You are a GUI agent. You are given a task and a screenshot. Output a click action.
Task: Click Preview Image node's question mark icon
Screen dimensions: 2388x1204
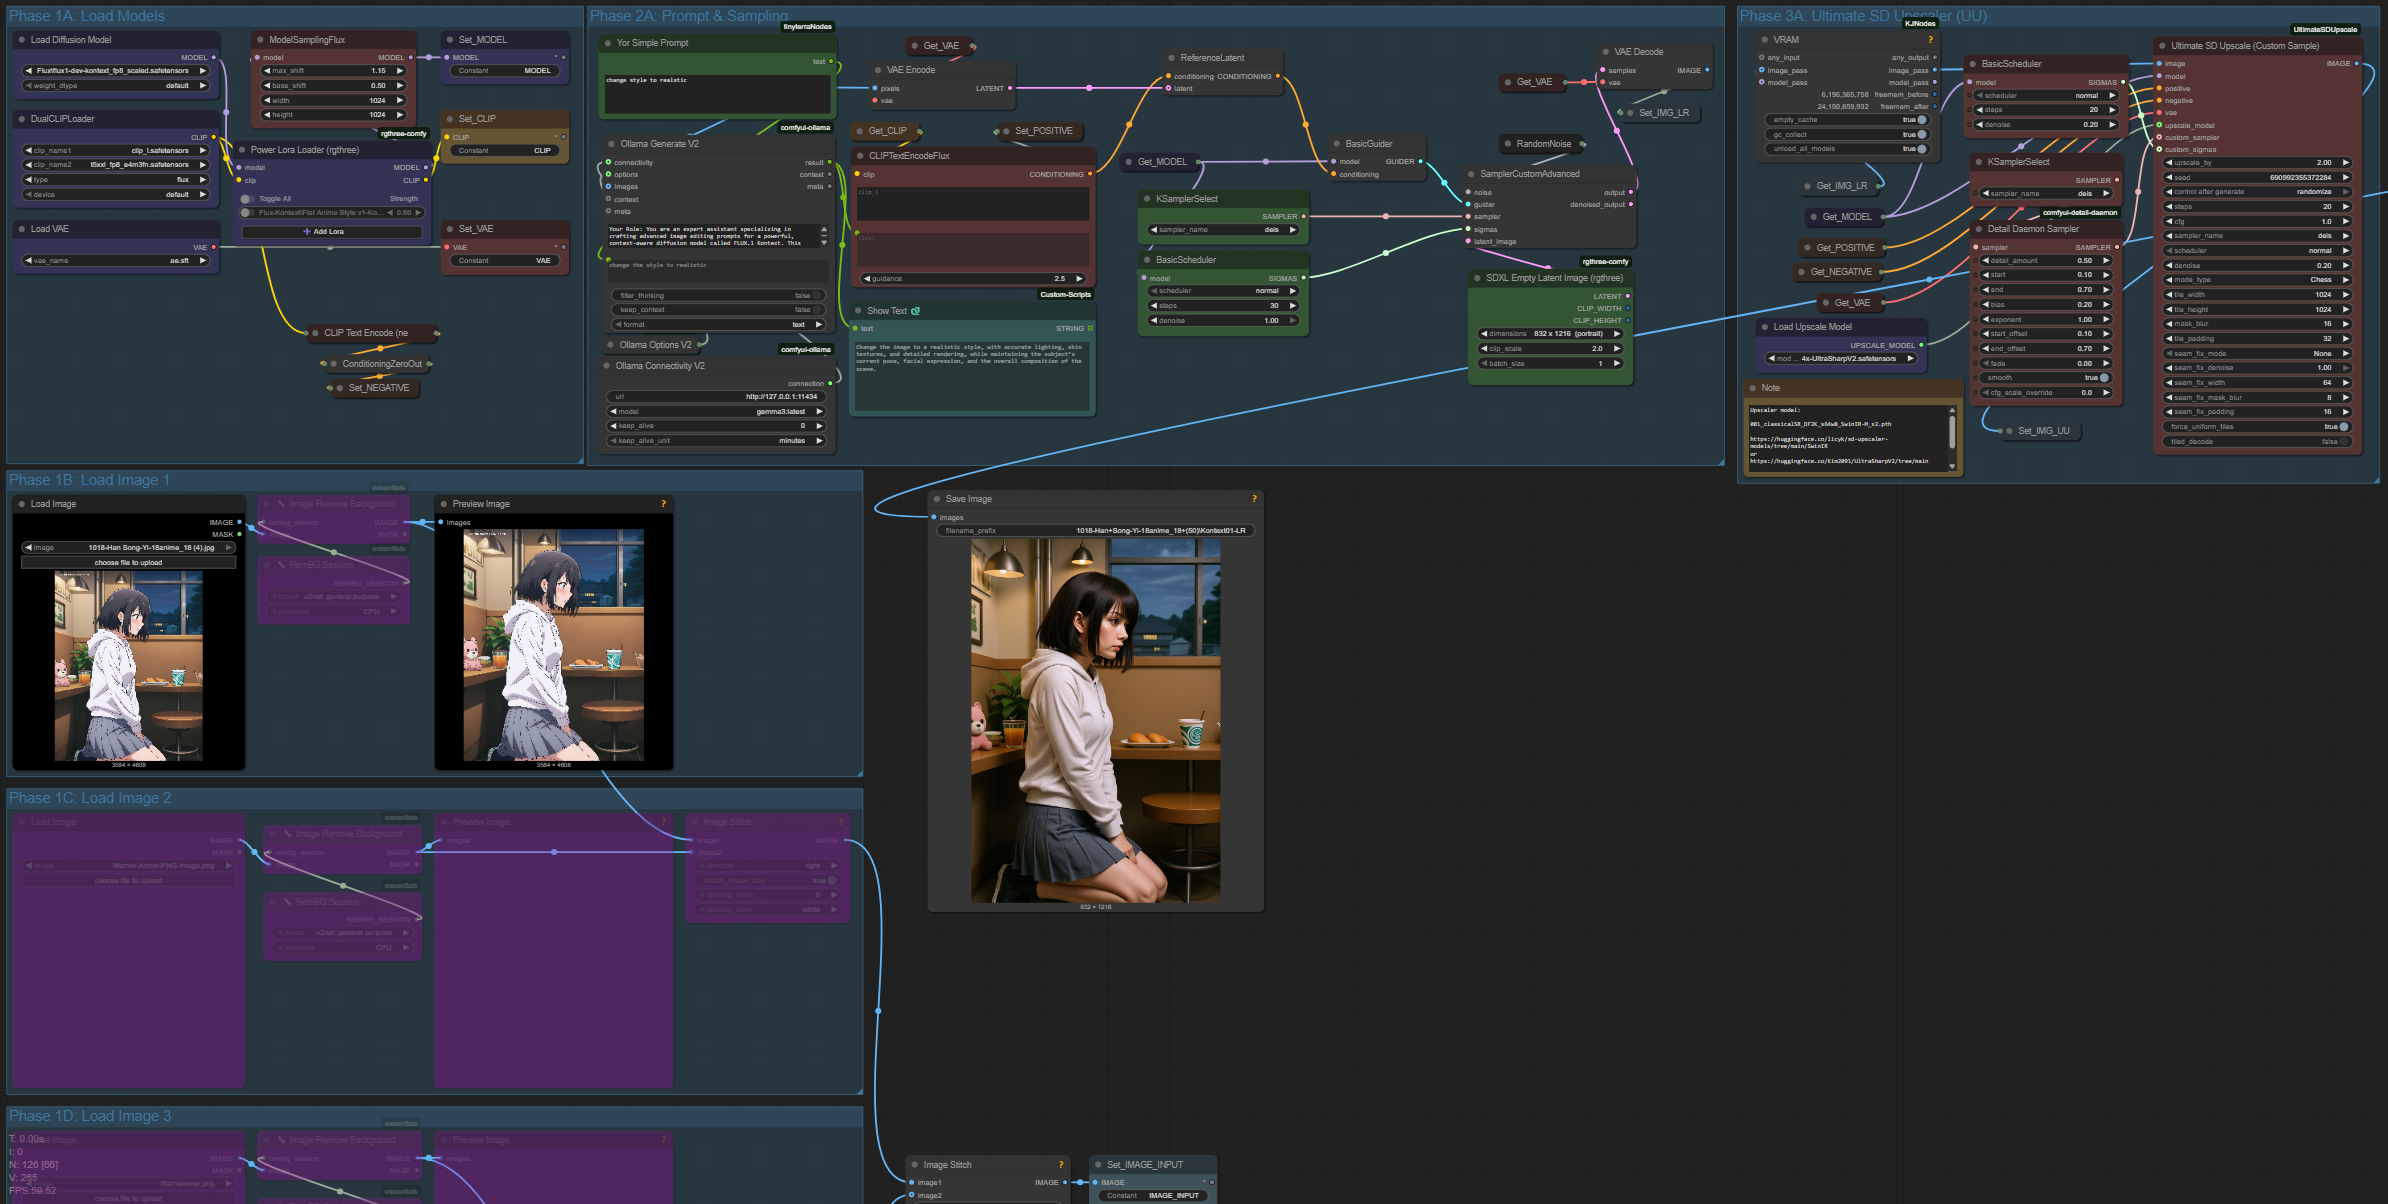(x=663, y=504)
